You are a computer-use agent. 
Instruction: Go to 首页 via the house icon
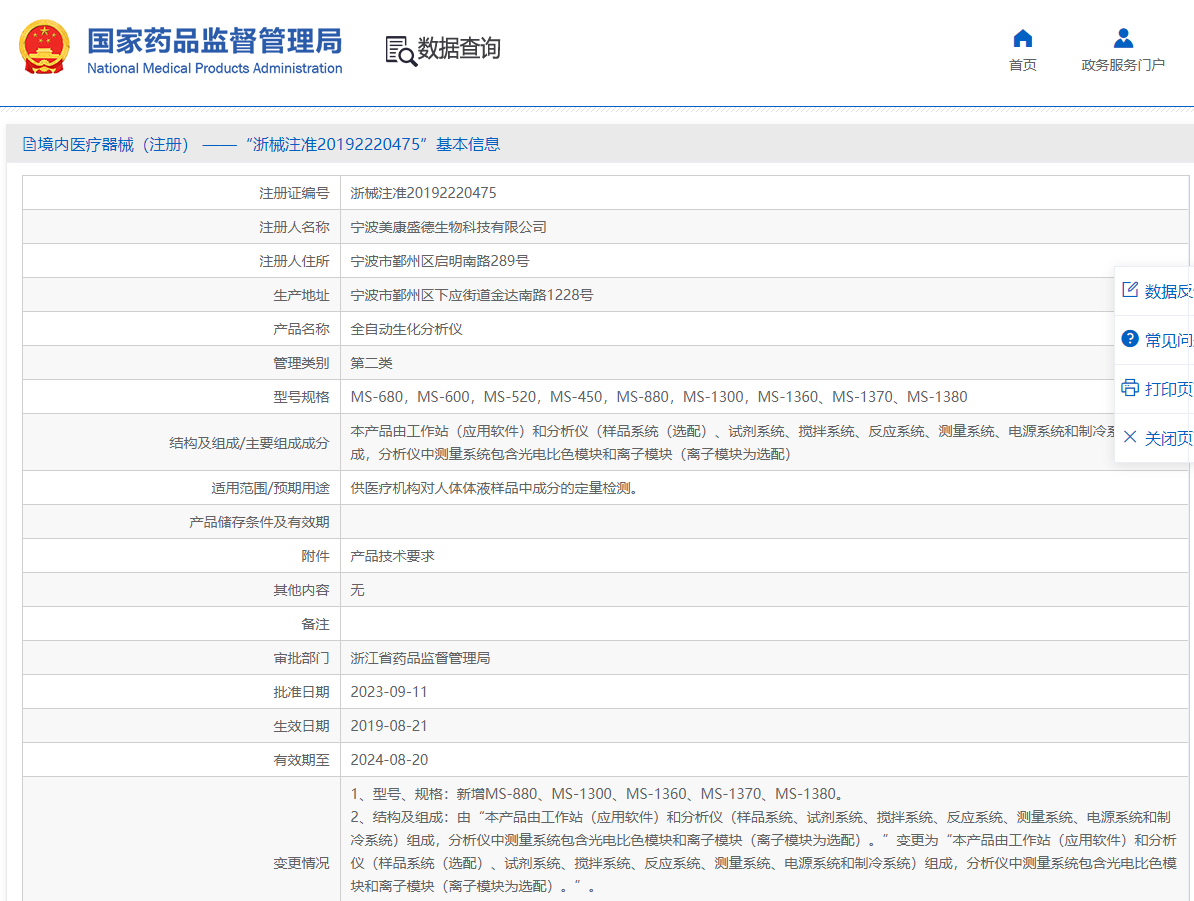tap(1023, 38)
